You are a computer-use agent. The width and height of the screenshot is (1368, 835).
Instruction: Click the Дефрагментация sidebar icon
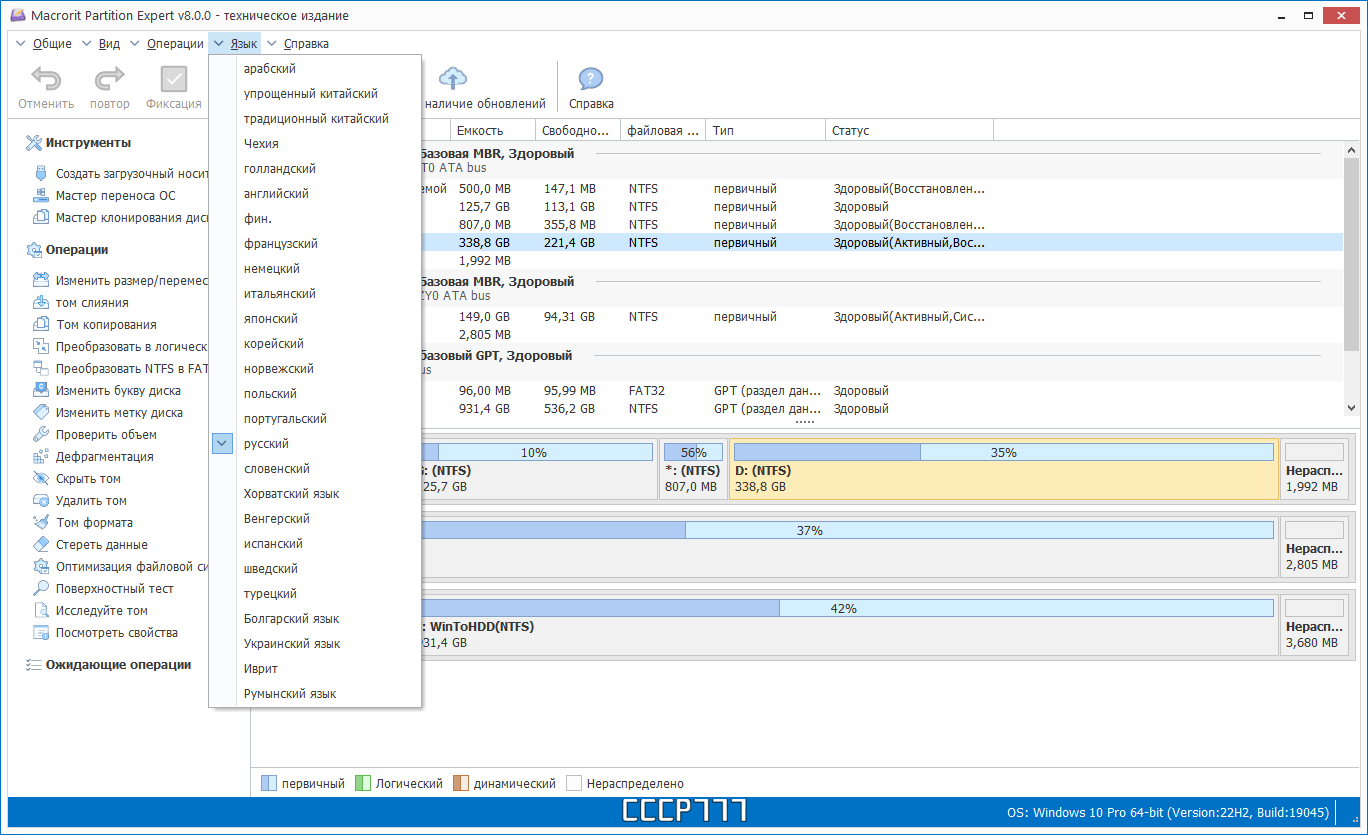(41, 457)
